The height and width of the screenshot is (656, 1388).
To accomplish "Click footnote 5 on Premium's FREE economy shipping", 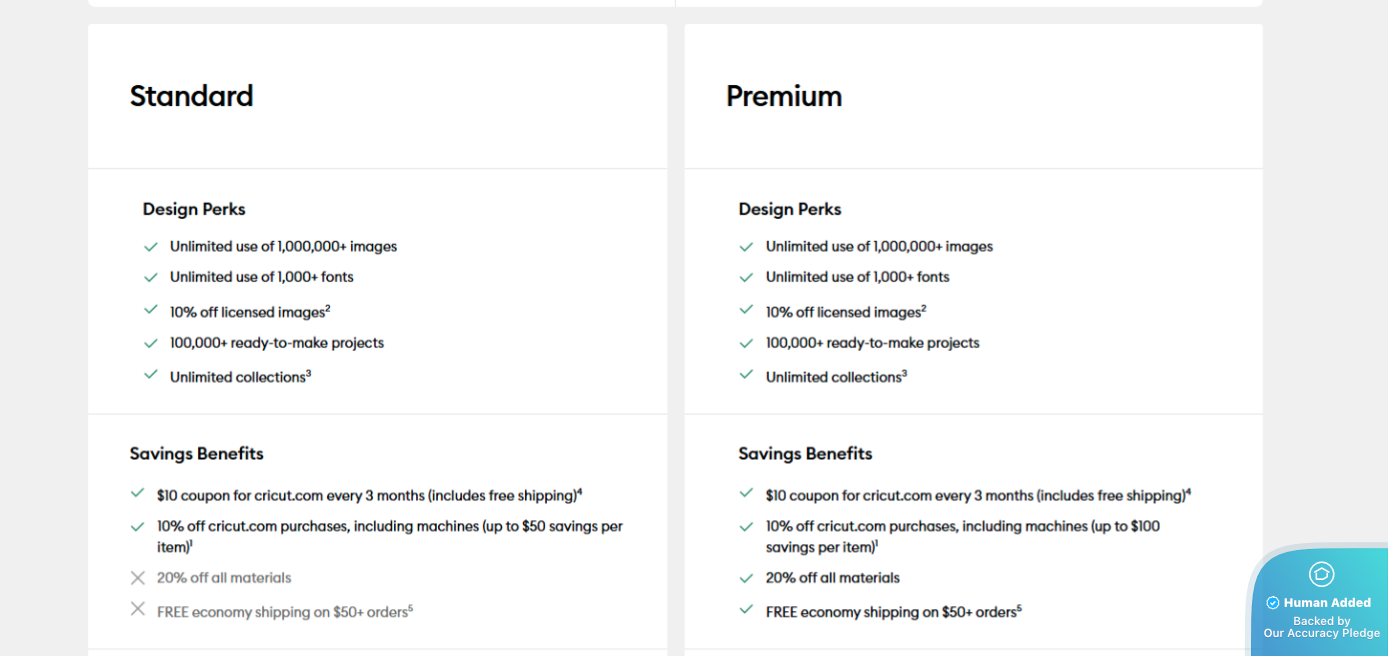I will pyautogui.click(x=1019, y=607).
